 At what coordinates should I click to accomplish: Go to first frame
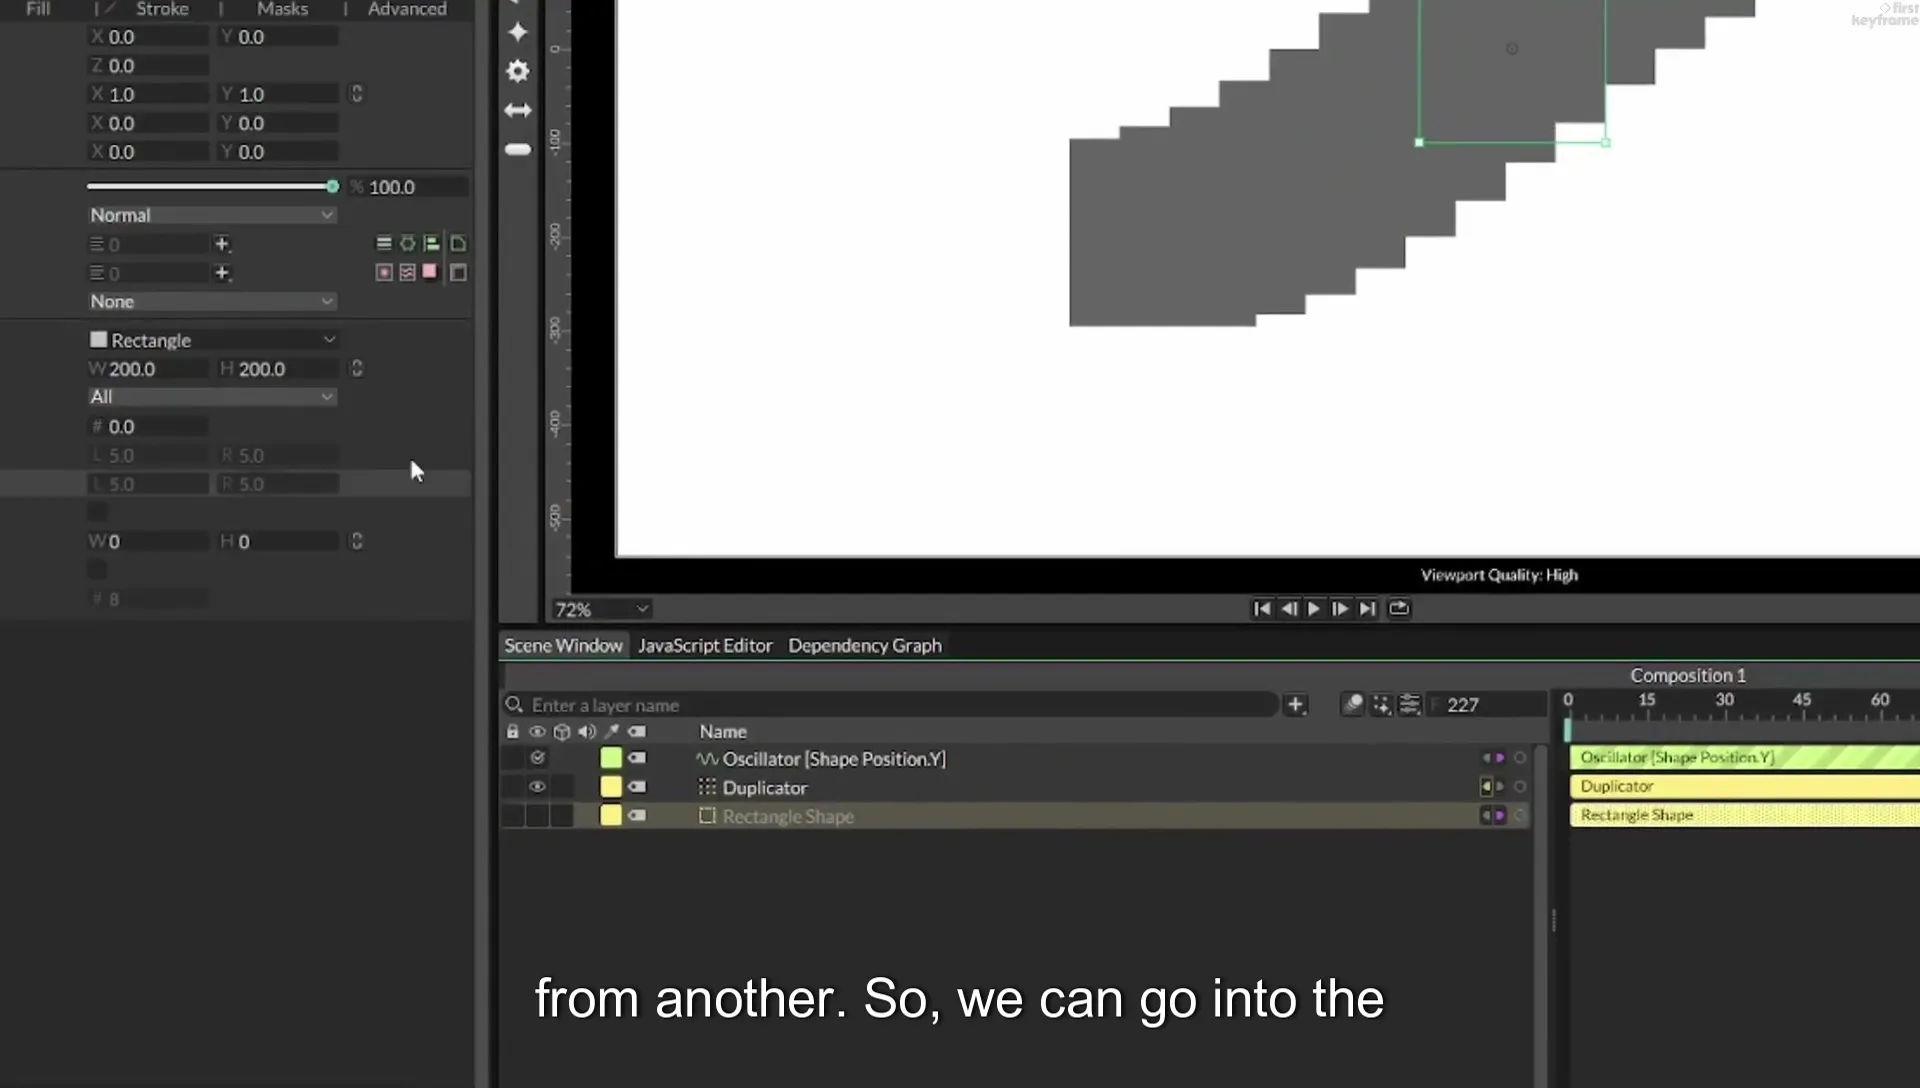1262,608
